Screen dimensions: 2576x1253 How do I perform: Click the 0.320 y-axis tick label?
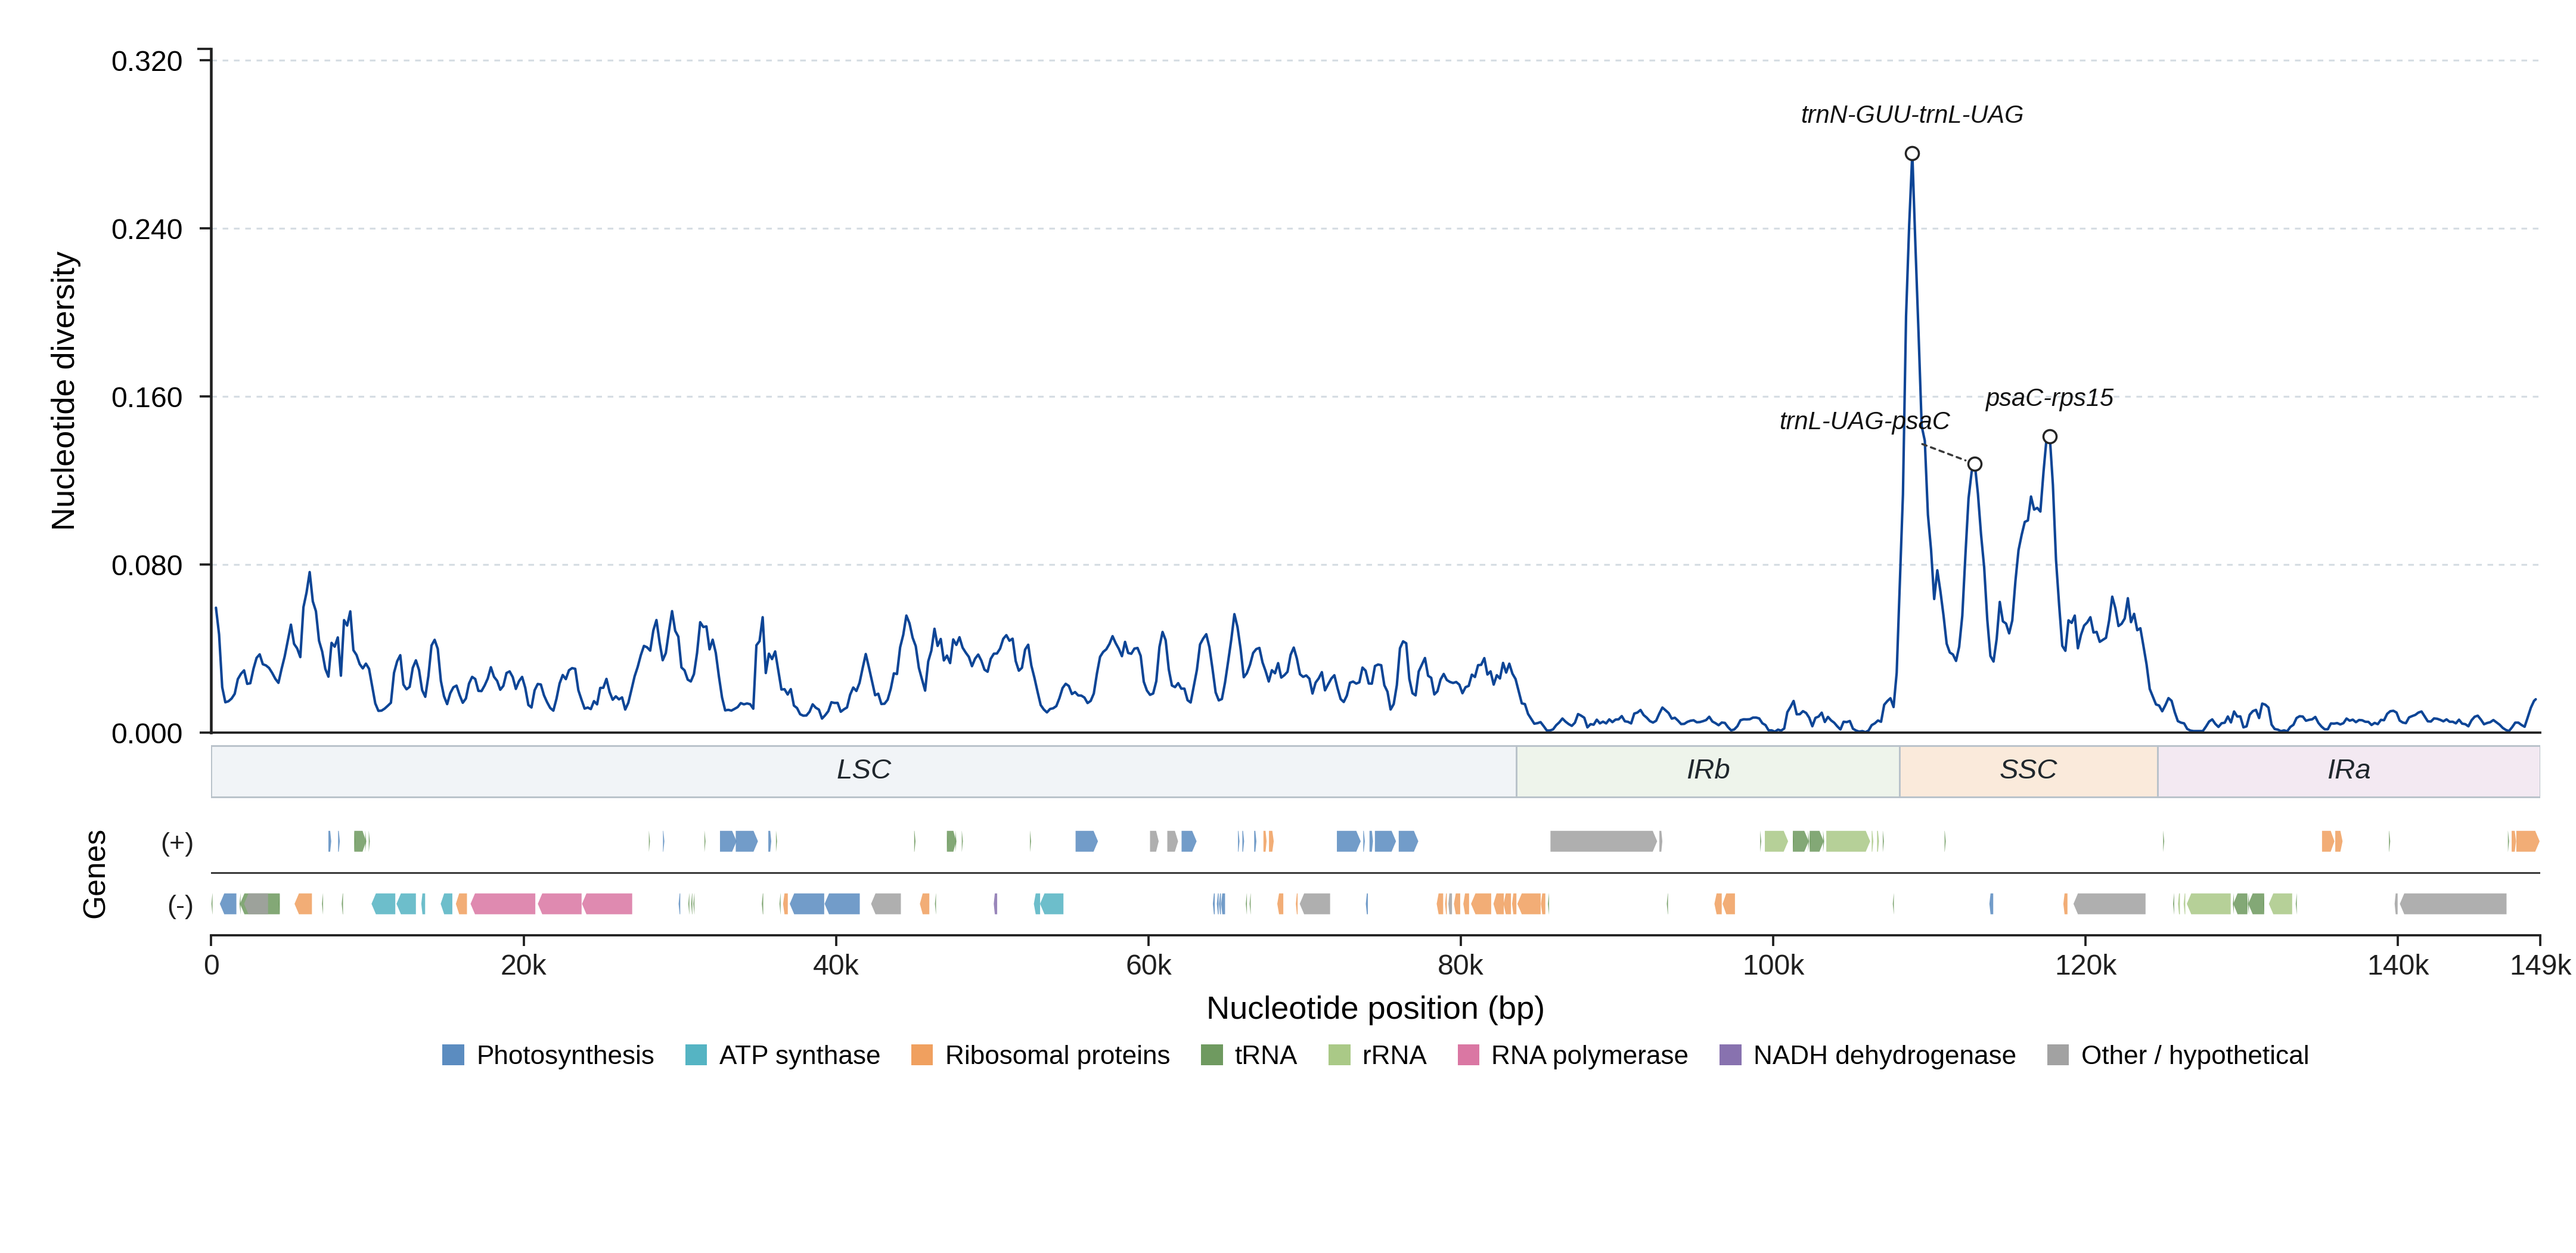(x=147, y=61)
